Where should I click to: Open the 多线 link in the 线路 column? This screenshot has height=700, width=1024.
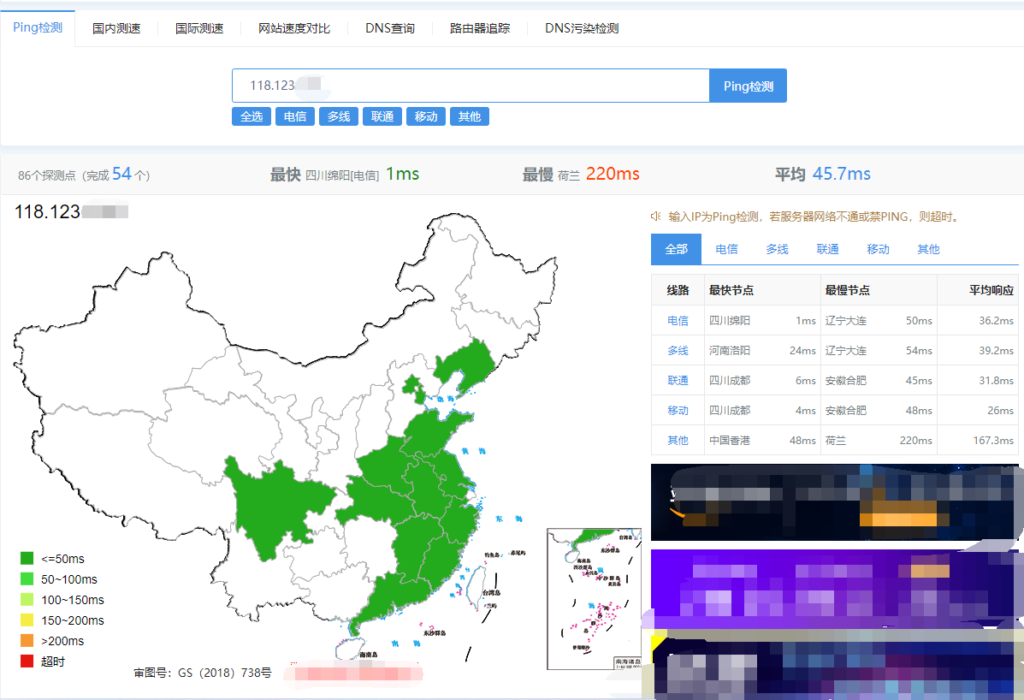(x=678, y=351)
